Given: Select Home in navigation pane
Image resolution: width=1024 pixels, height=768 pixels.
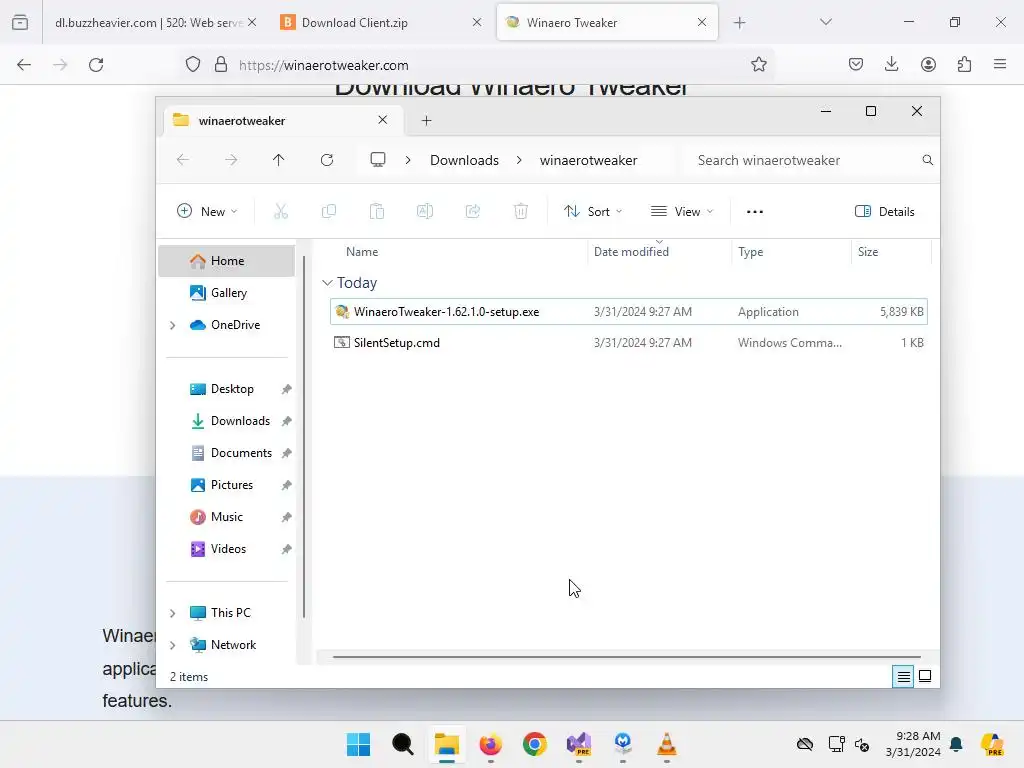Looking at the screenshot, I should pyautogui.click(x=227, y=261).
